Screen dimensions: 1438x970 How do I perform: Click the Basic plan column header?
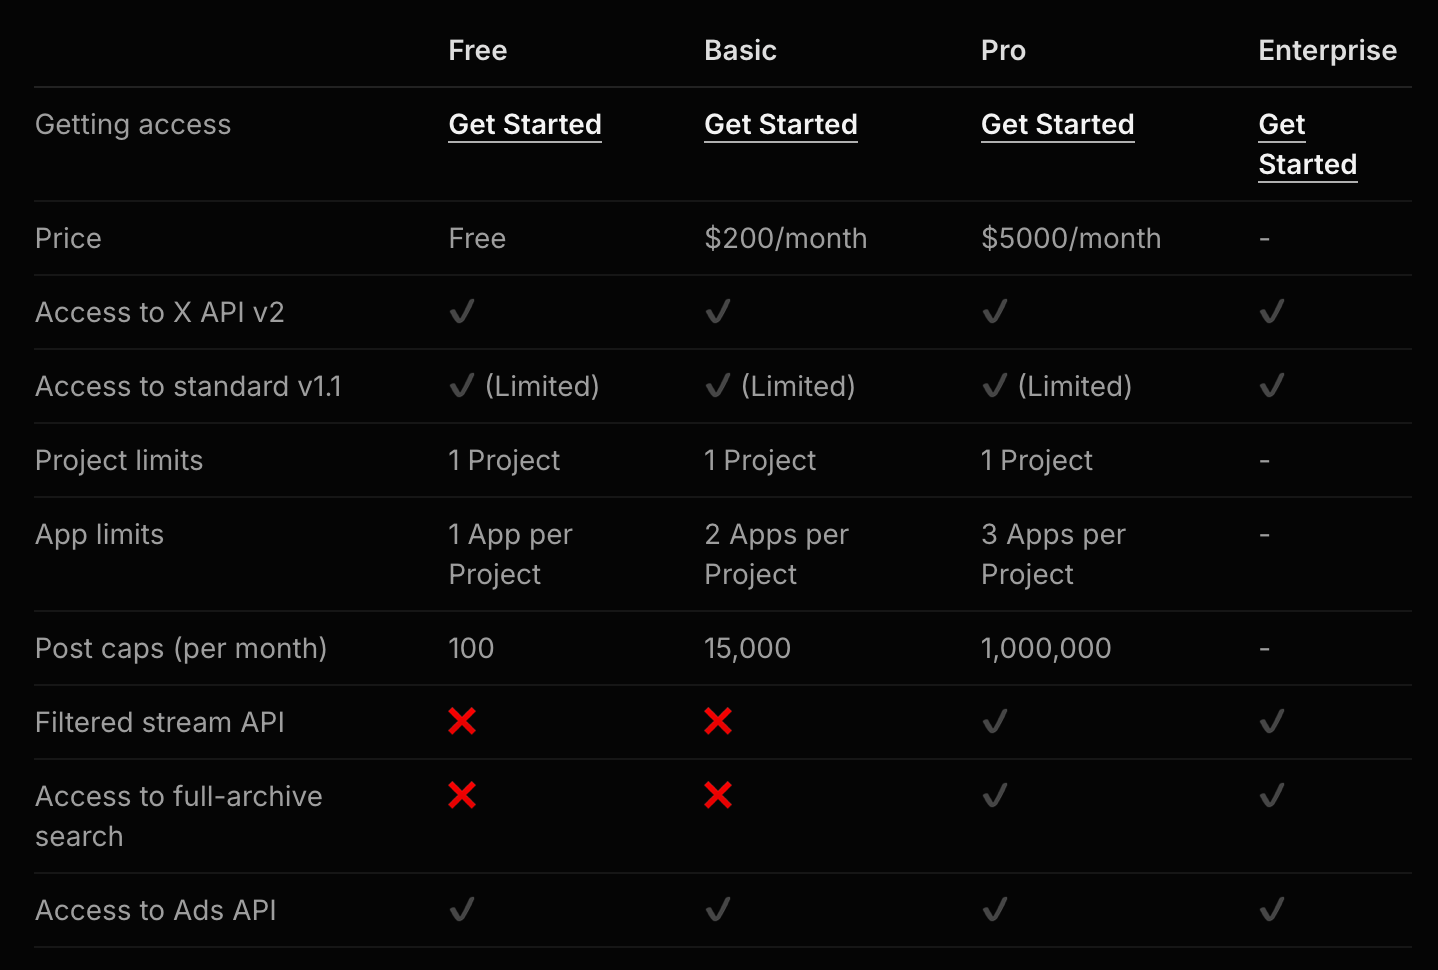pyautogui.click(x=740, y=50)
